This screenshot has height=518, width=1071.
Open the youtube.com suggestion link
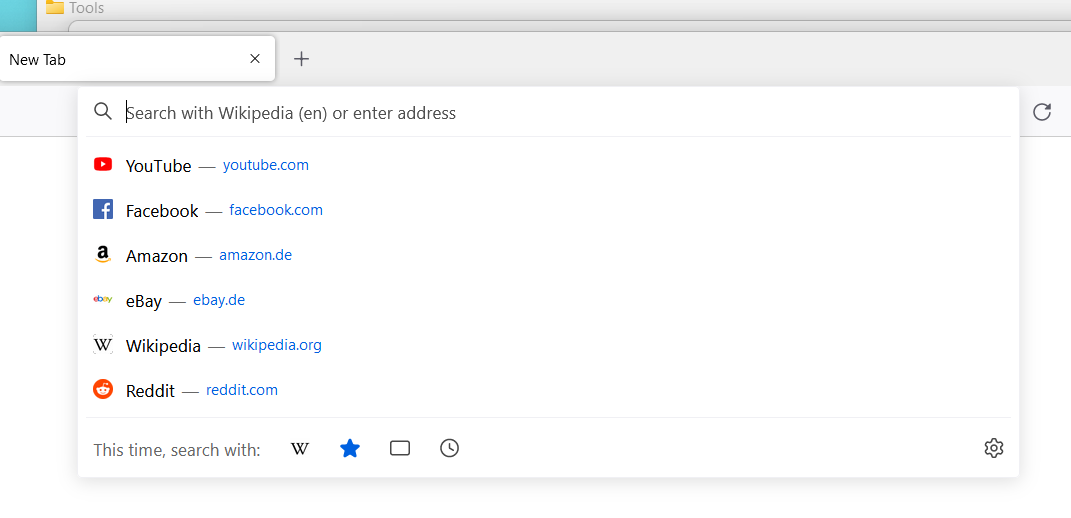pyautogui.click(x=266, y=165)
